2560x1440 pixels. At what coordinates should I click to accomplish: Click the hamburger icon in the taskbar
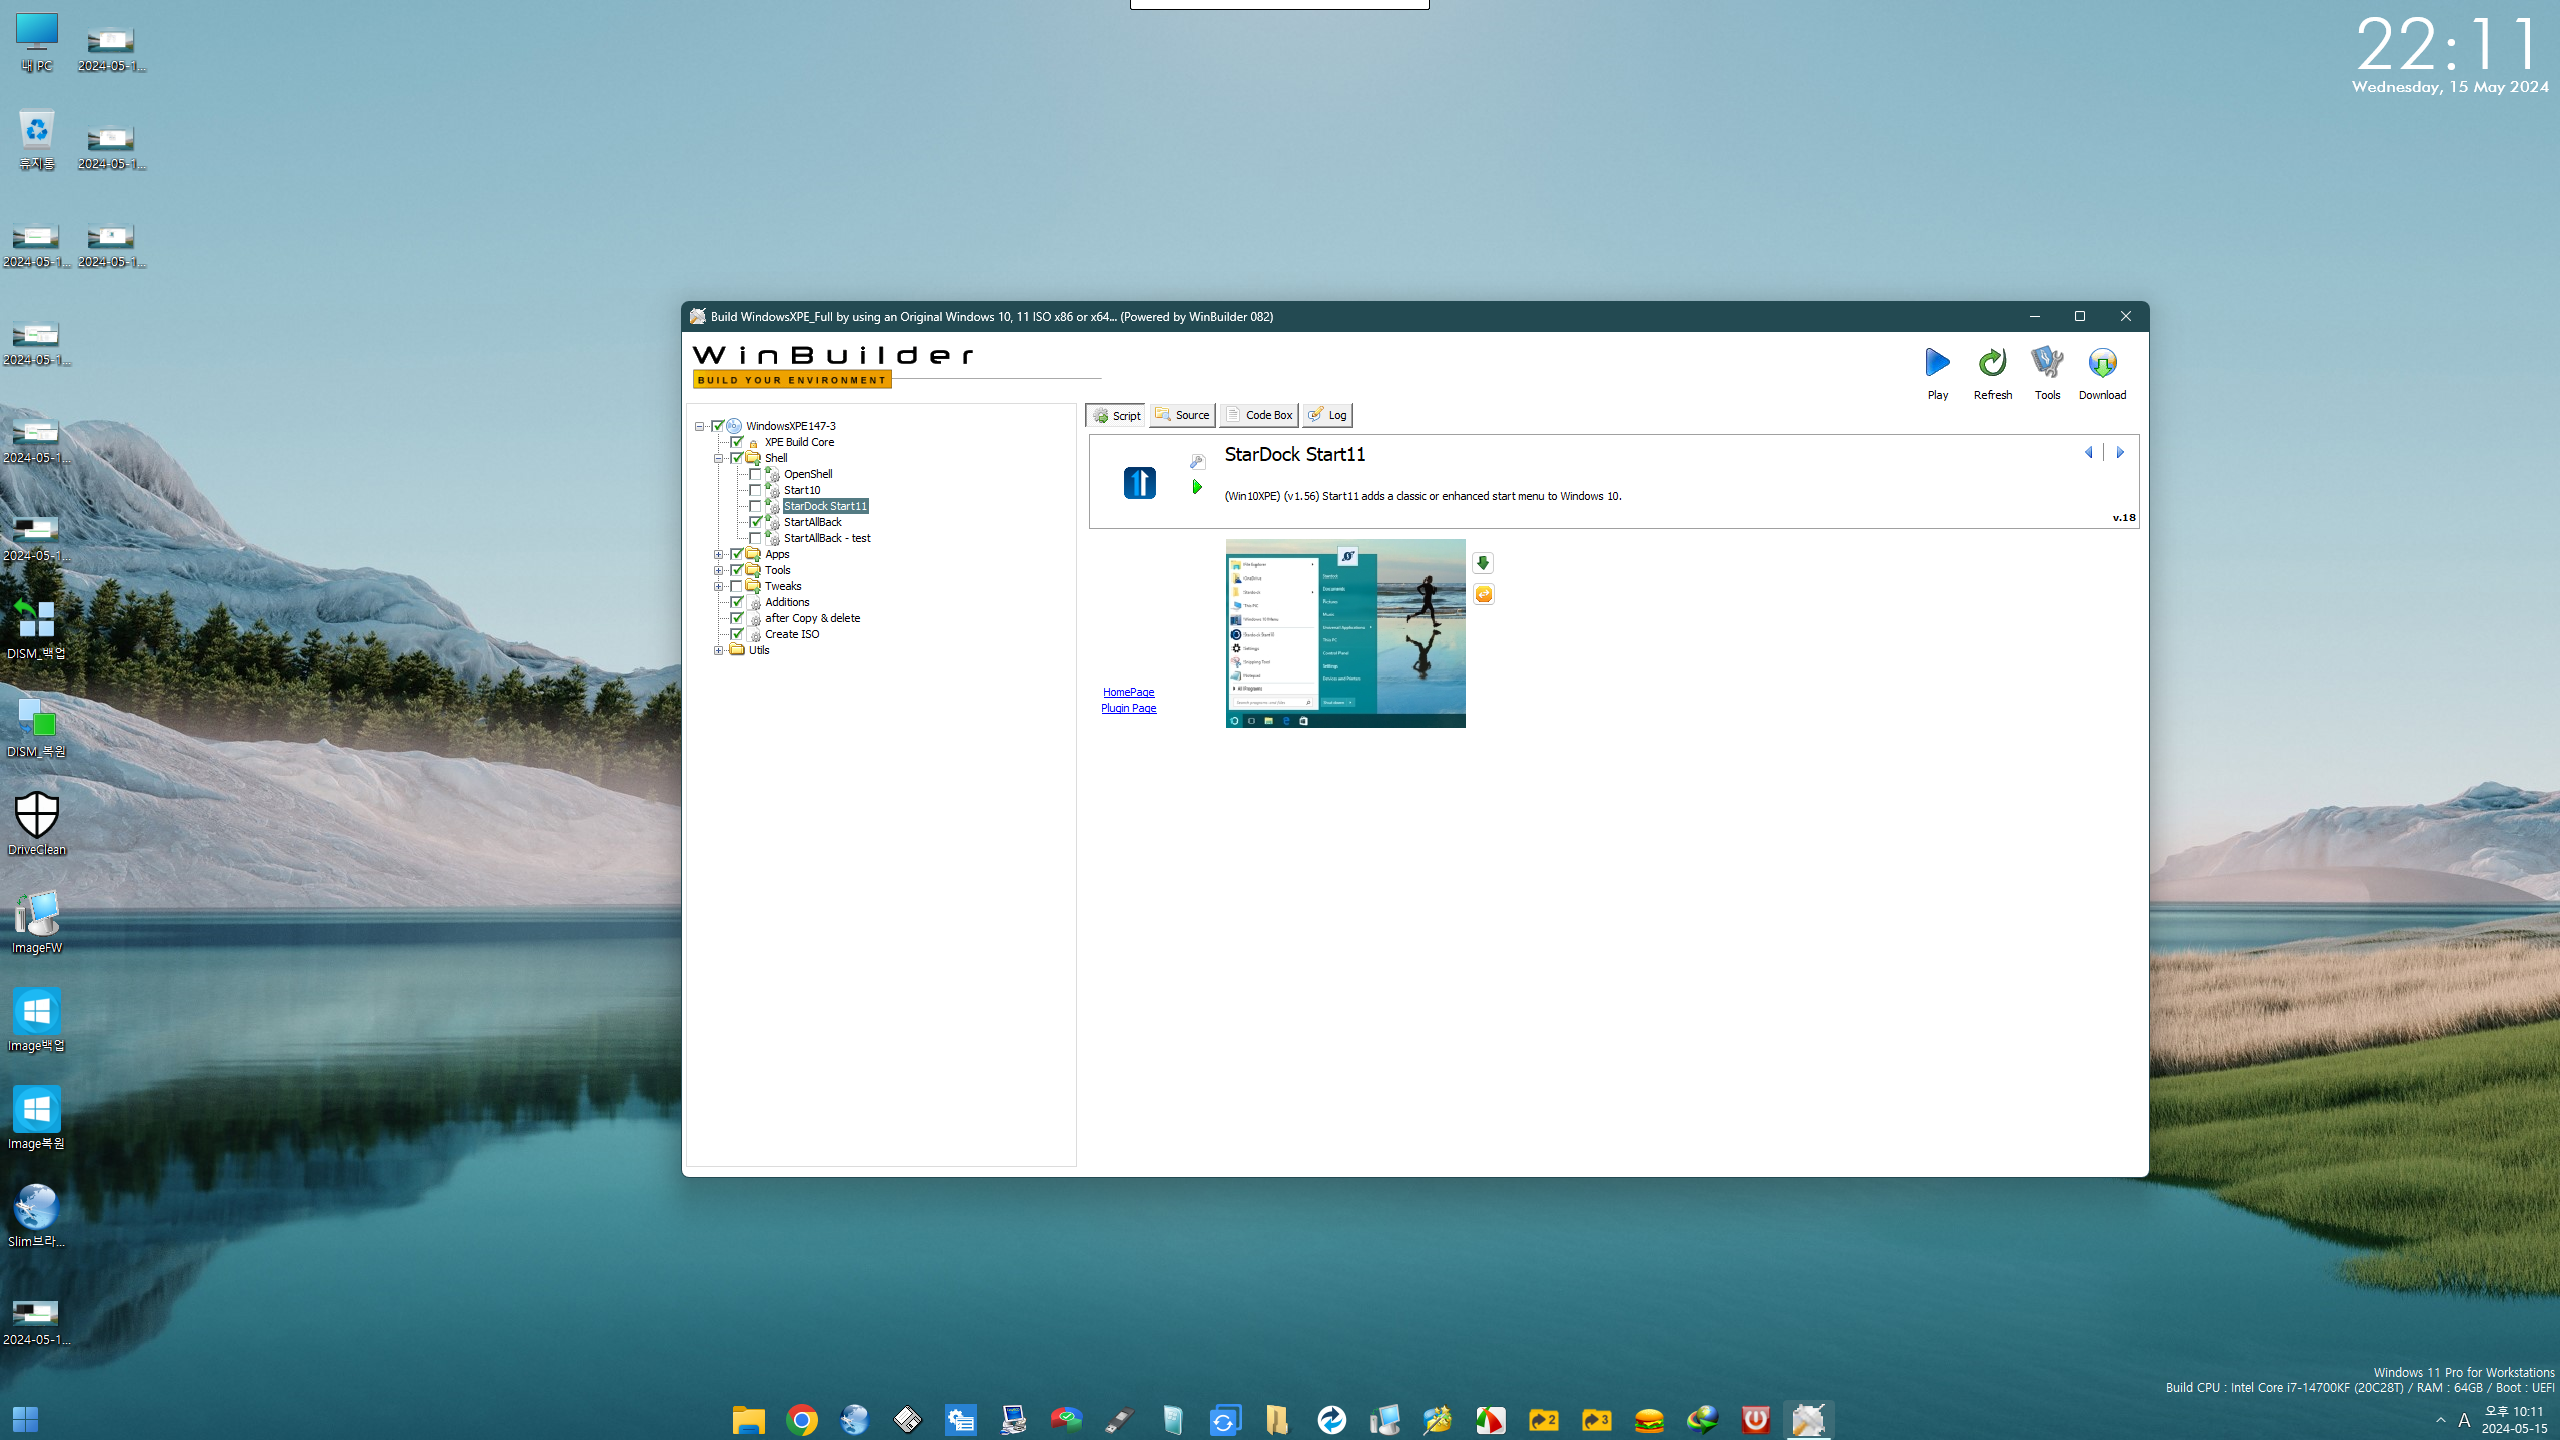click(1649, 1419)
